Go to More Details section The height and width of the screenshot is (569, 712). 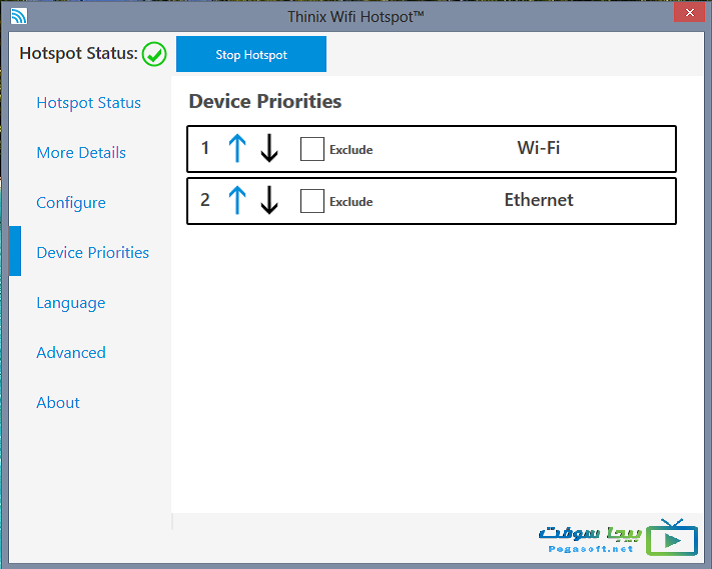tap(81, 153)
